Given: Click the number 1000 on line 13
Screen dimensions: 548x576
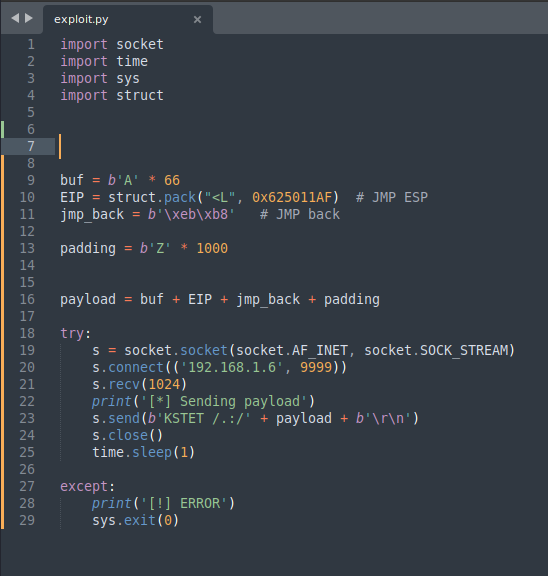Looking at the screenshot, I should pos(212,248).
